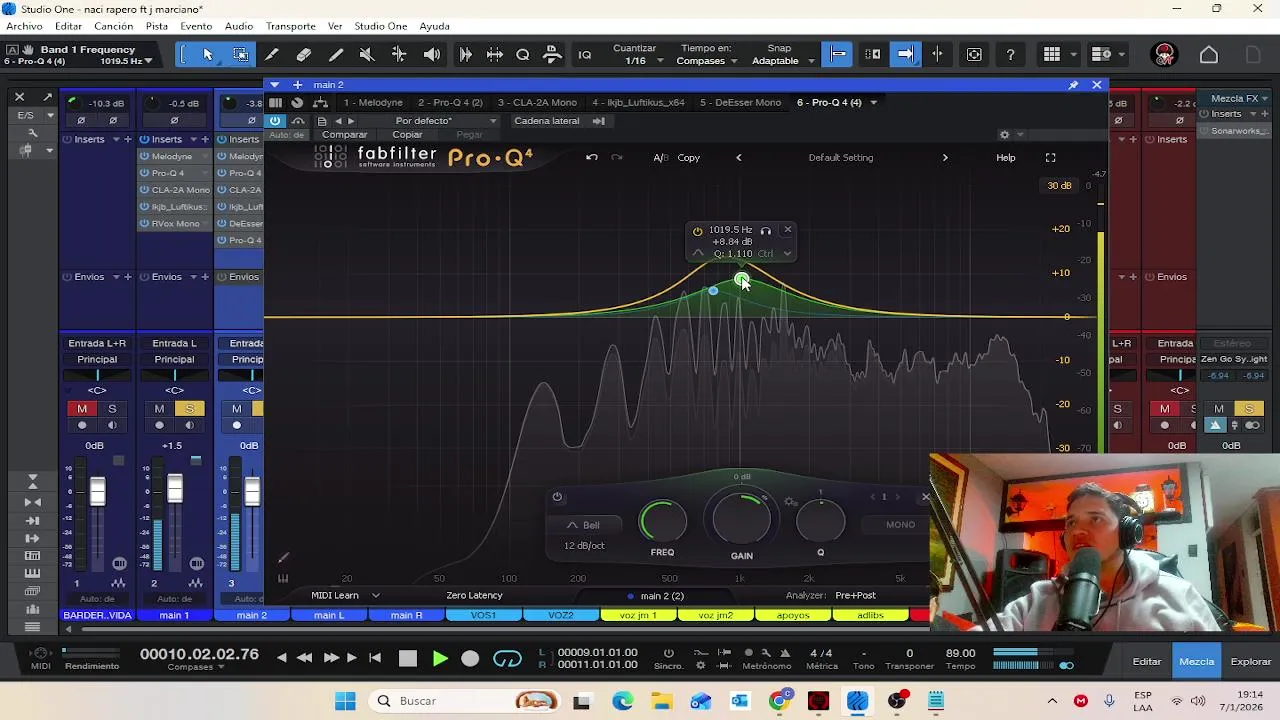Expand the main 2 plugin window arrow
1280x720 pixels.
coord(274,85)
